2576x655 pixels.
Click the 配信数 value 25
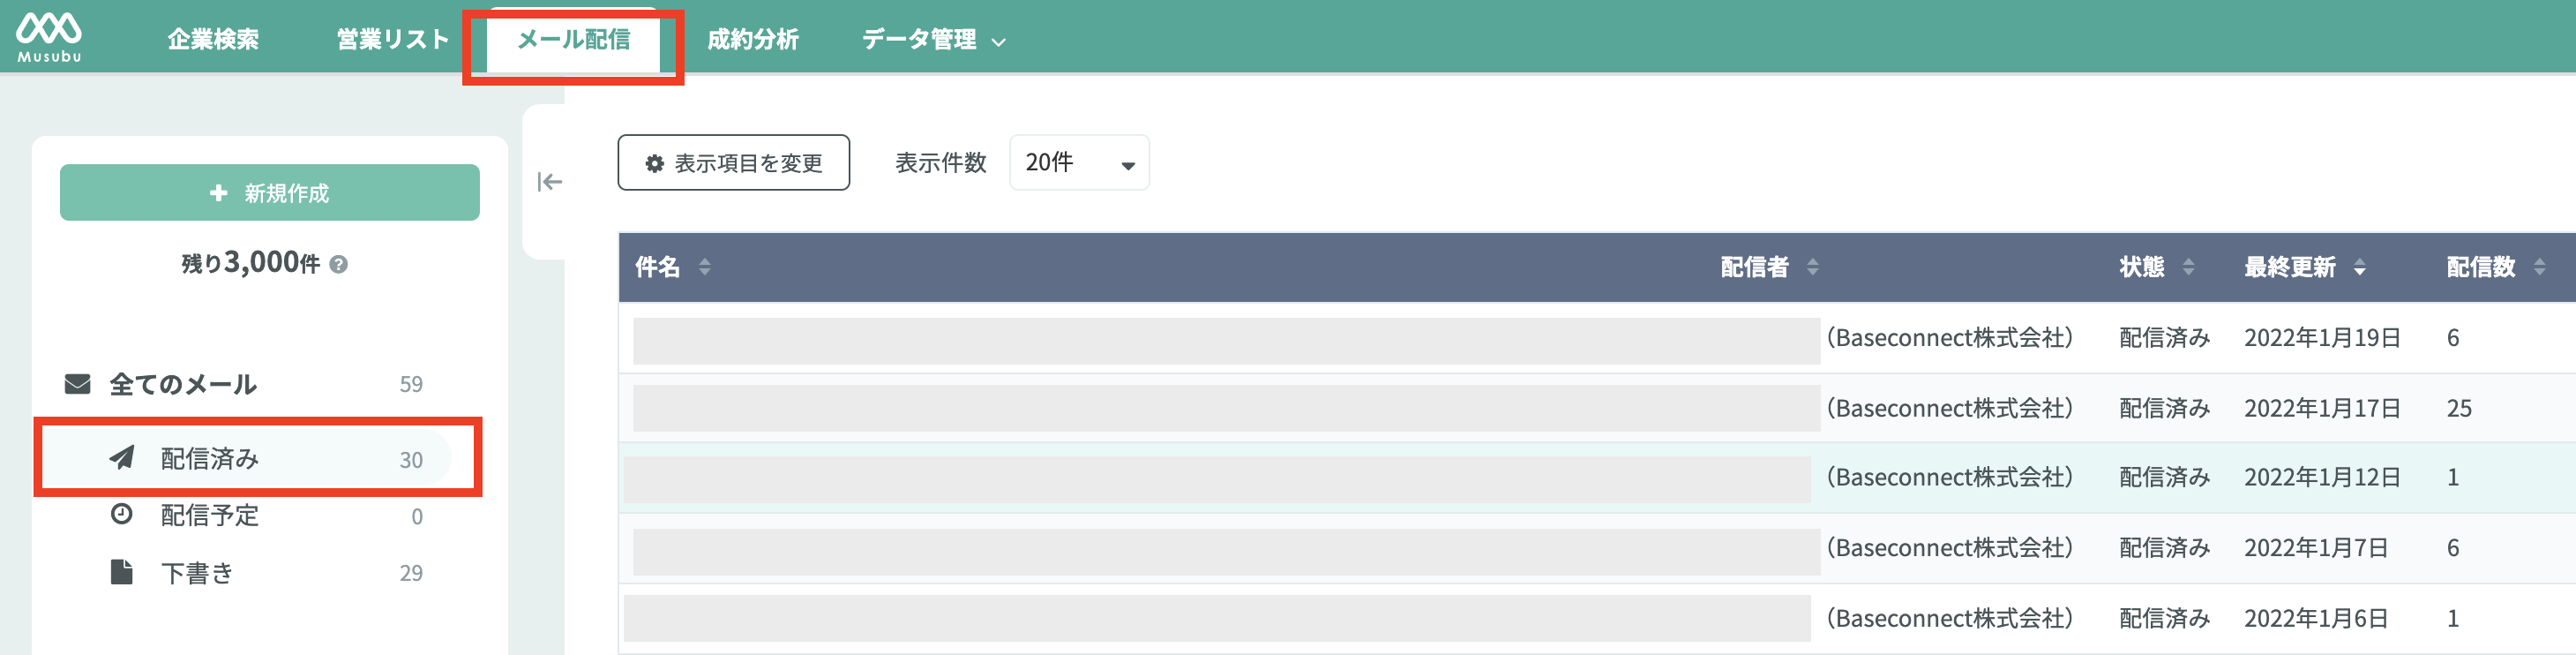tap(2459, 408)
